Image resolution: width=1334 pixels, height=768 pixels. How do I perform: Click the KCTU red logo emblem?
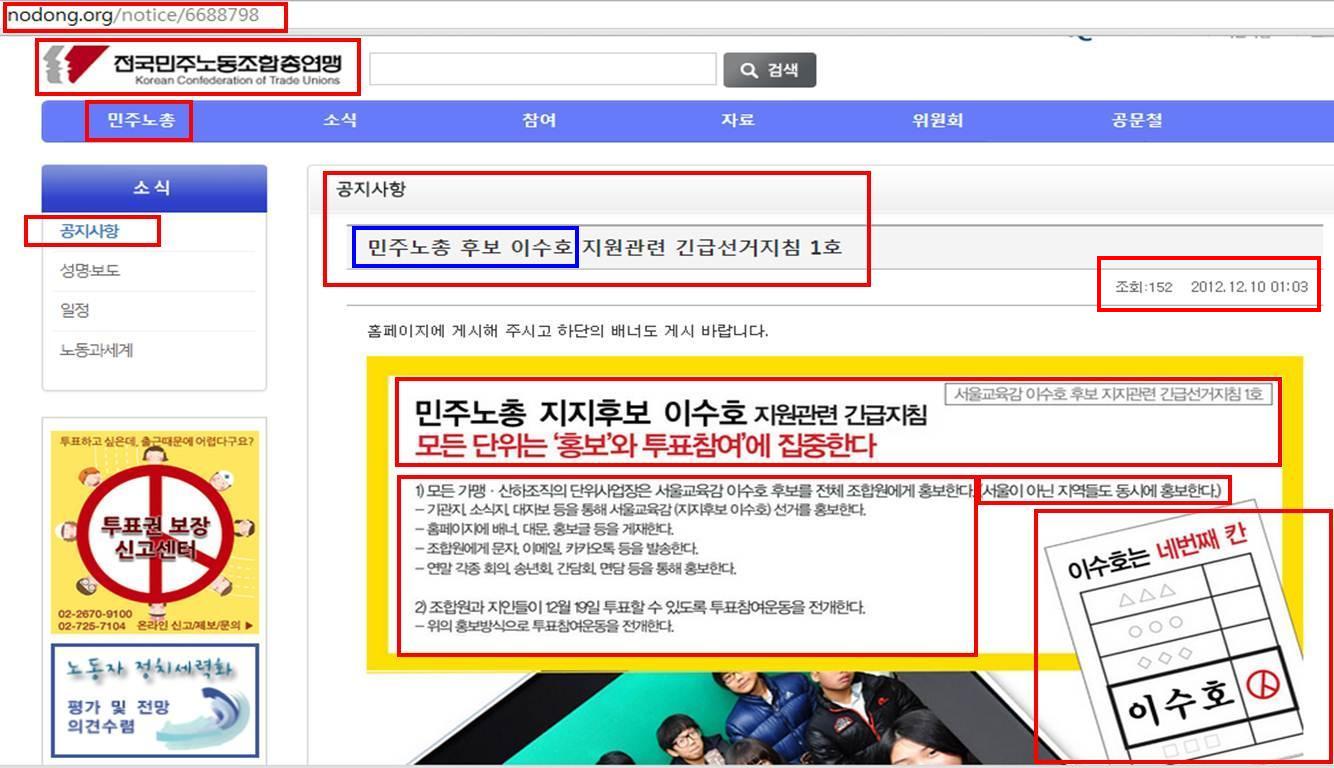click(76, 66)
